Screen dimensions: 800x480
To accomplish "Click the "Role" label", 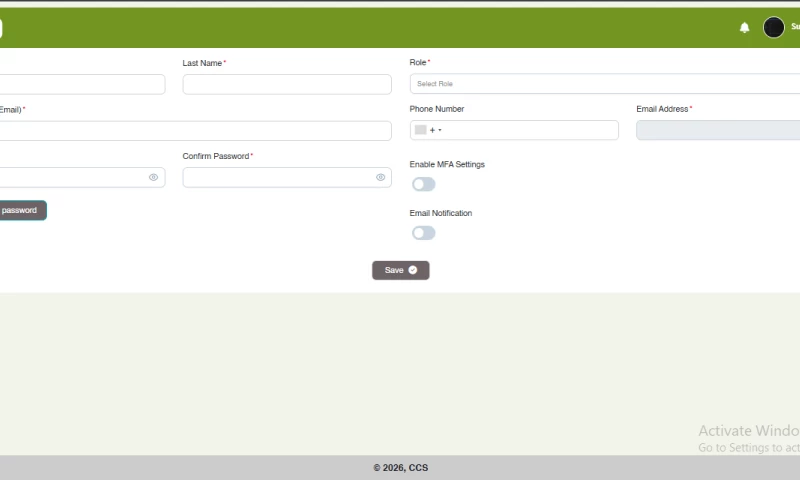I will tap(418, 62).
